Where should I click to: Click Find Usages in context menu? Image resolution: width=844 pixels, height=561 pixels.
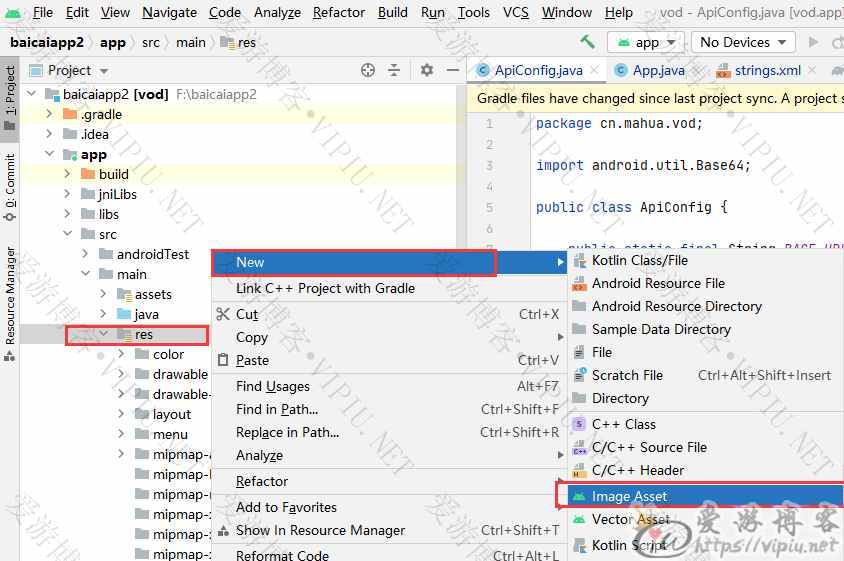tap(390, 386)
